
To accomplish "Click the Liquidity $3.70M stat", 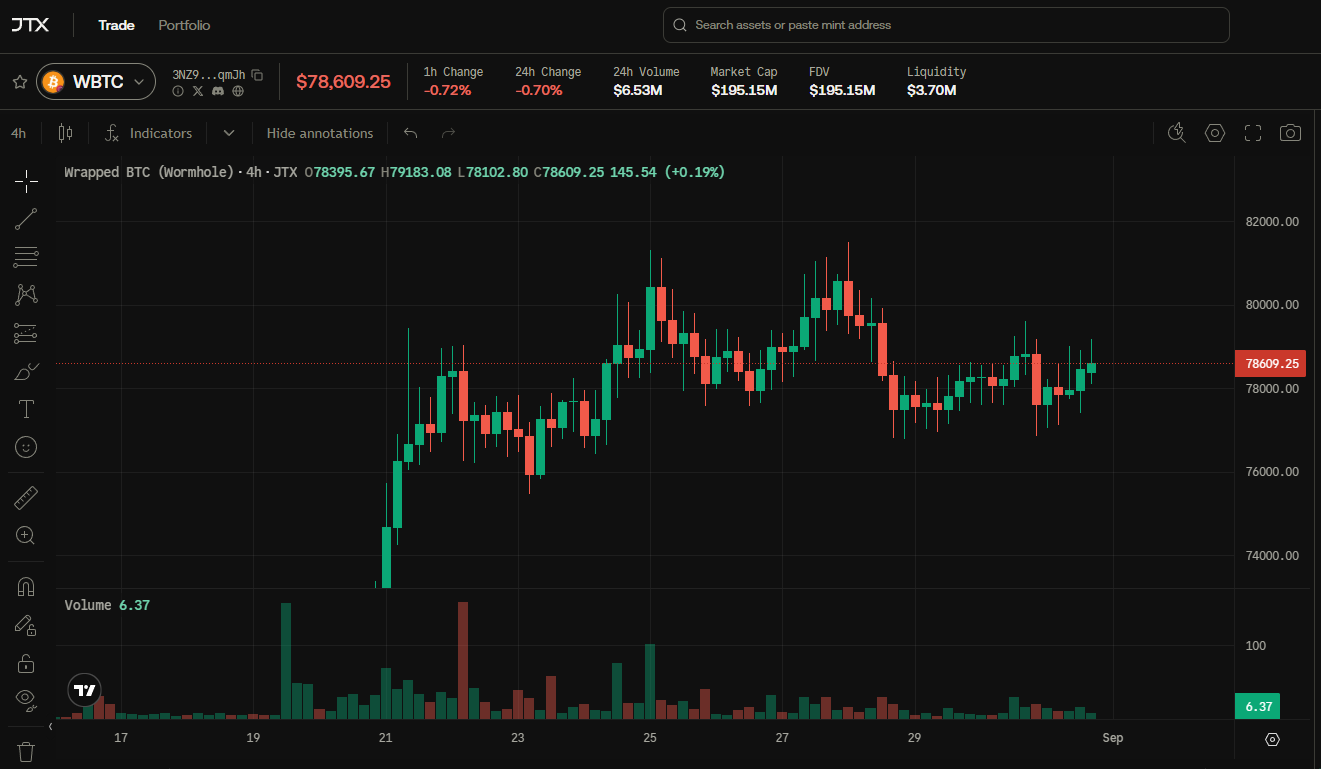I will (936, 81).
